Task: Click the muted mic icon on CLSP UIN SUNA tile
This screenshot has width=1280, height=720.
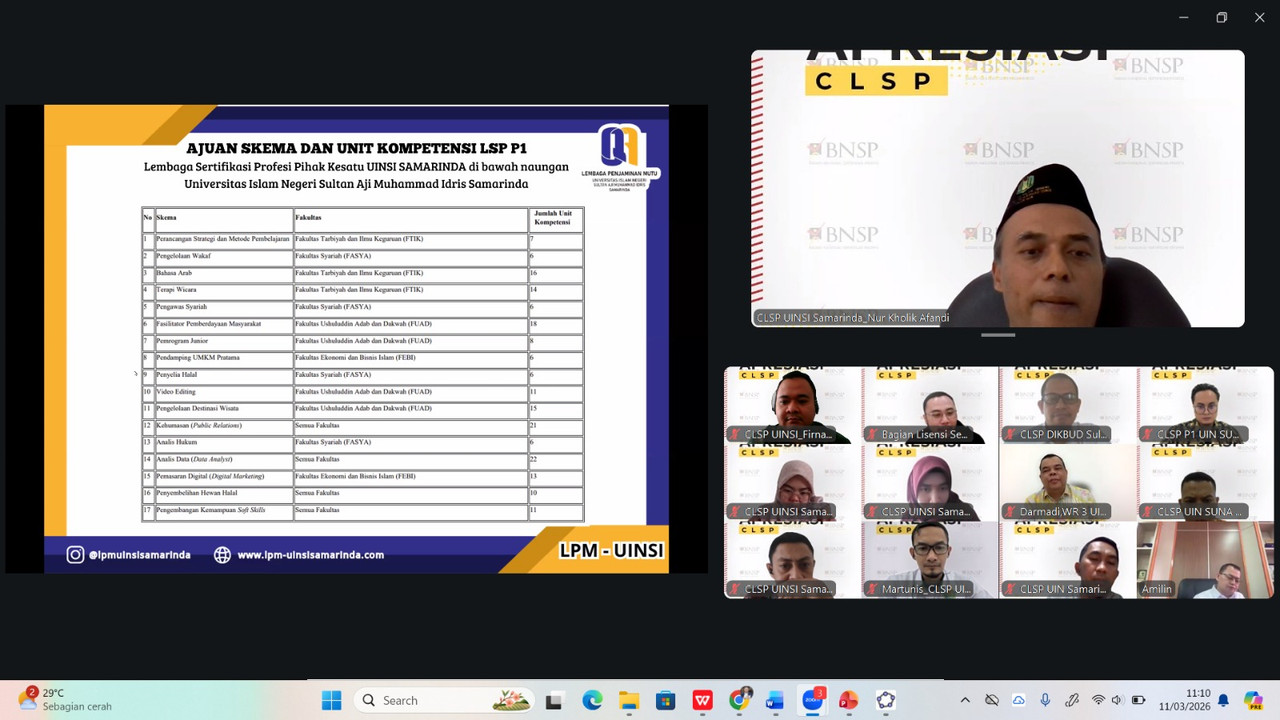Action: (1148, 511)
